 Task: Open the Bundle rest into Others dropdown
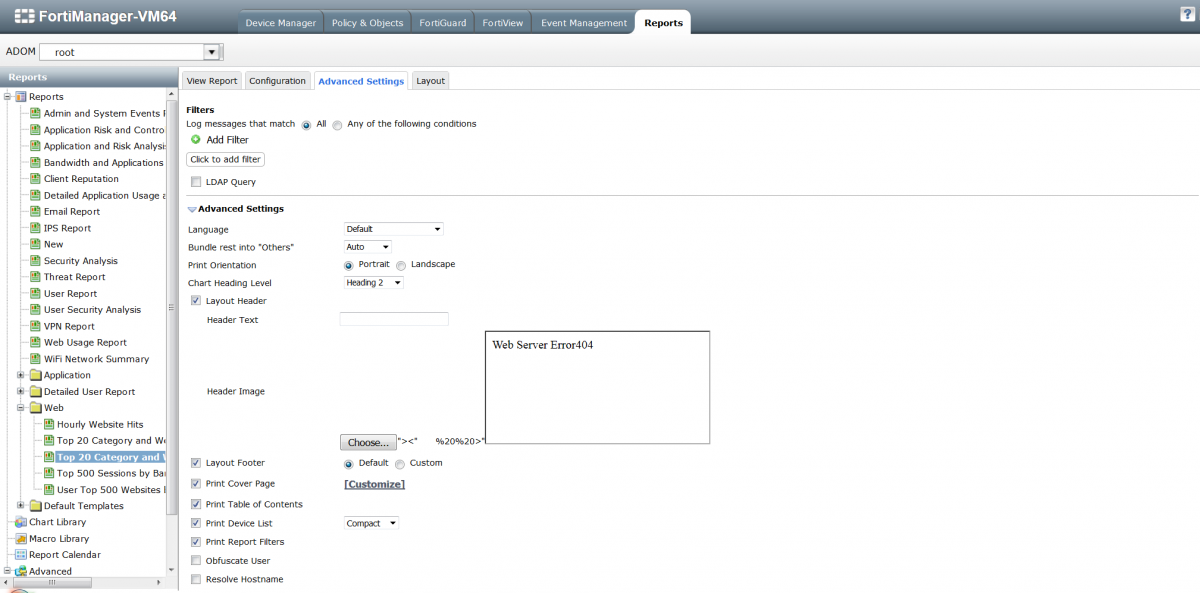tap(368, 247)
